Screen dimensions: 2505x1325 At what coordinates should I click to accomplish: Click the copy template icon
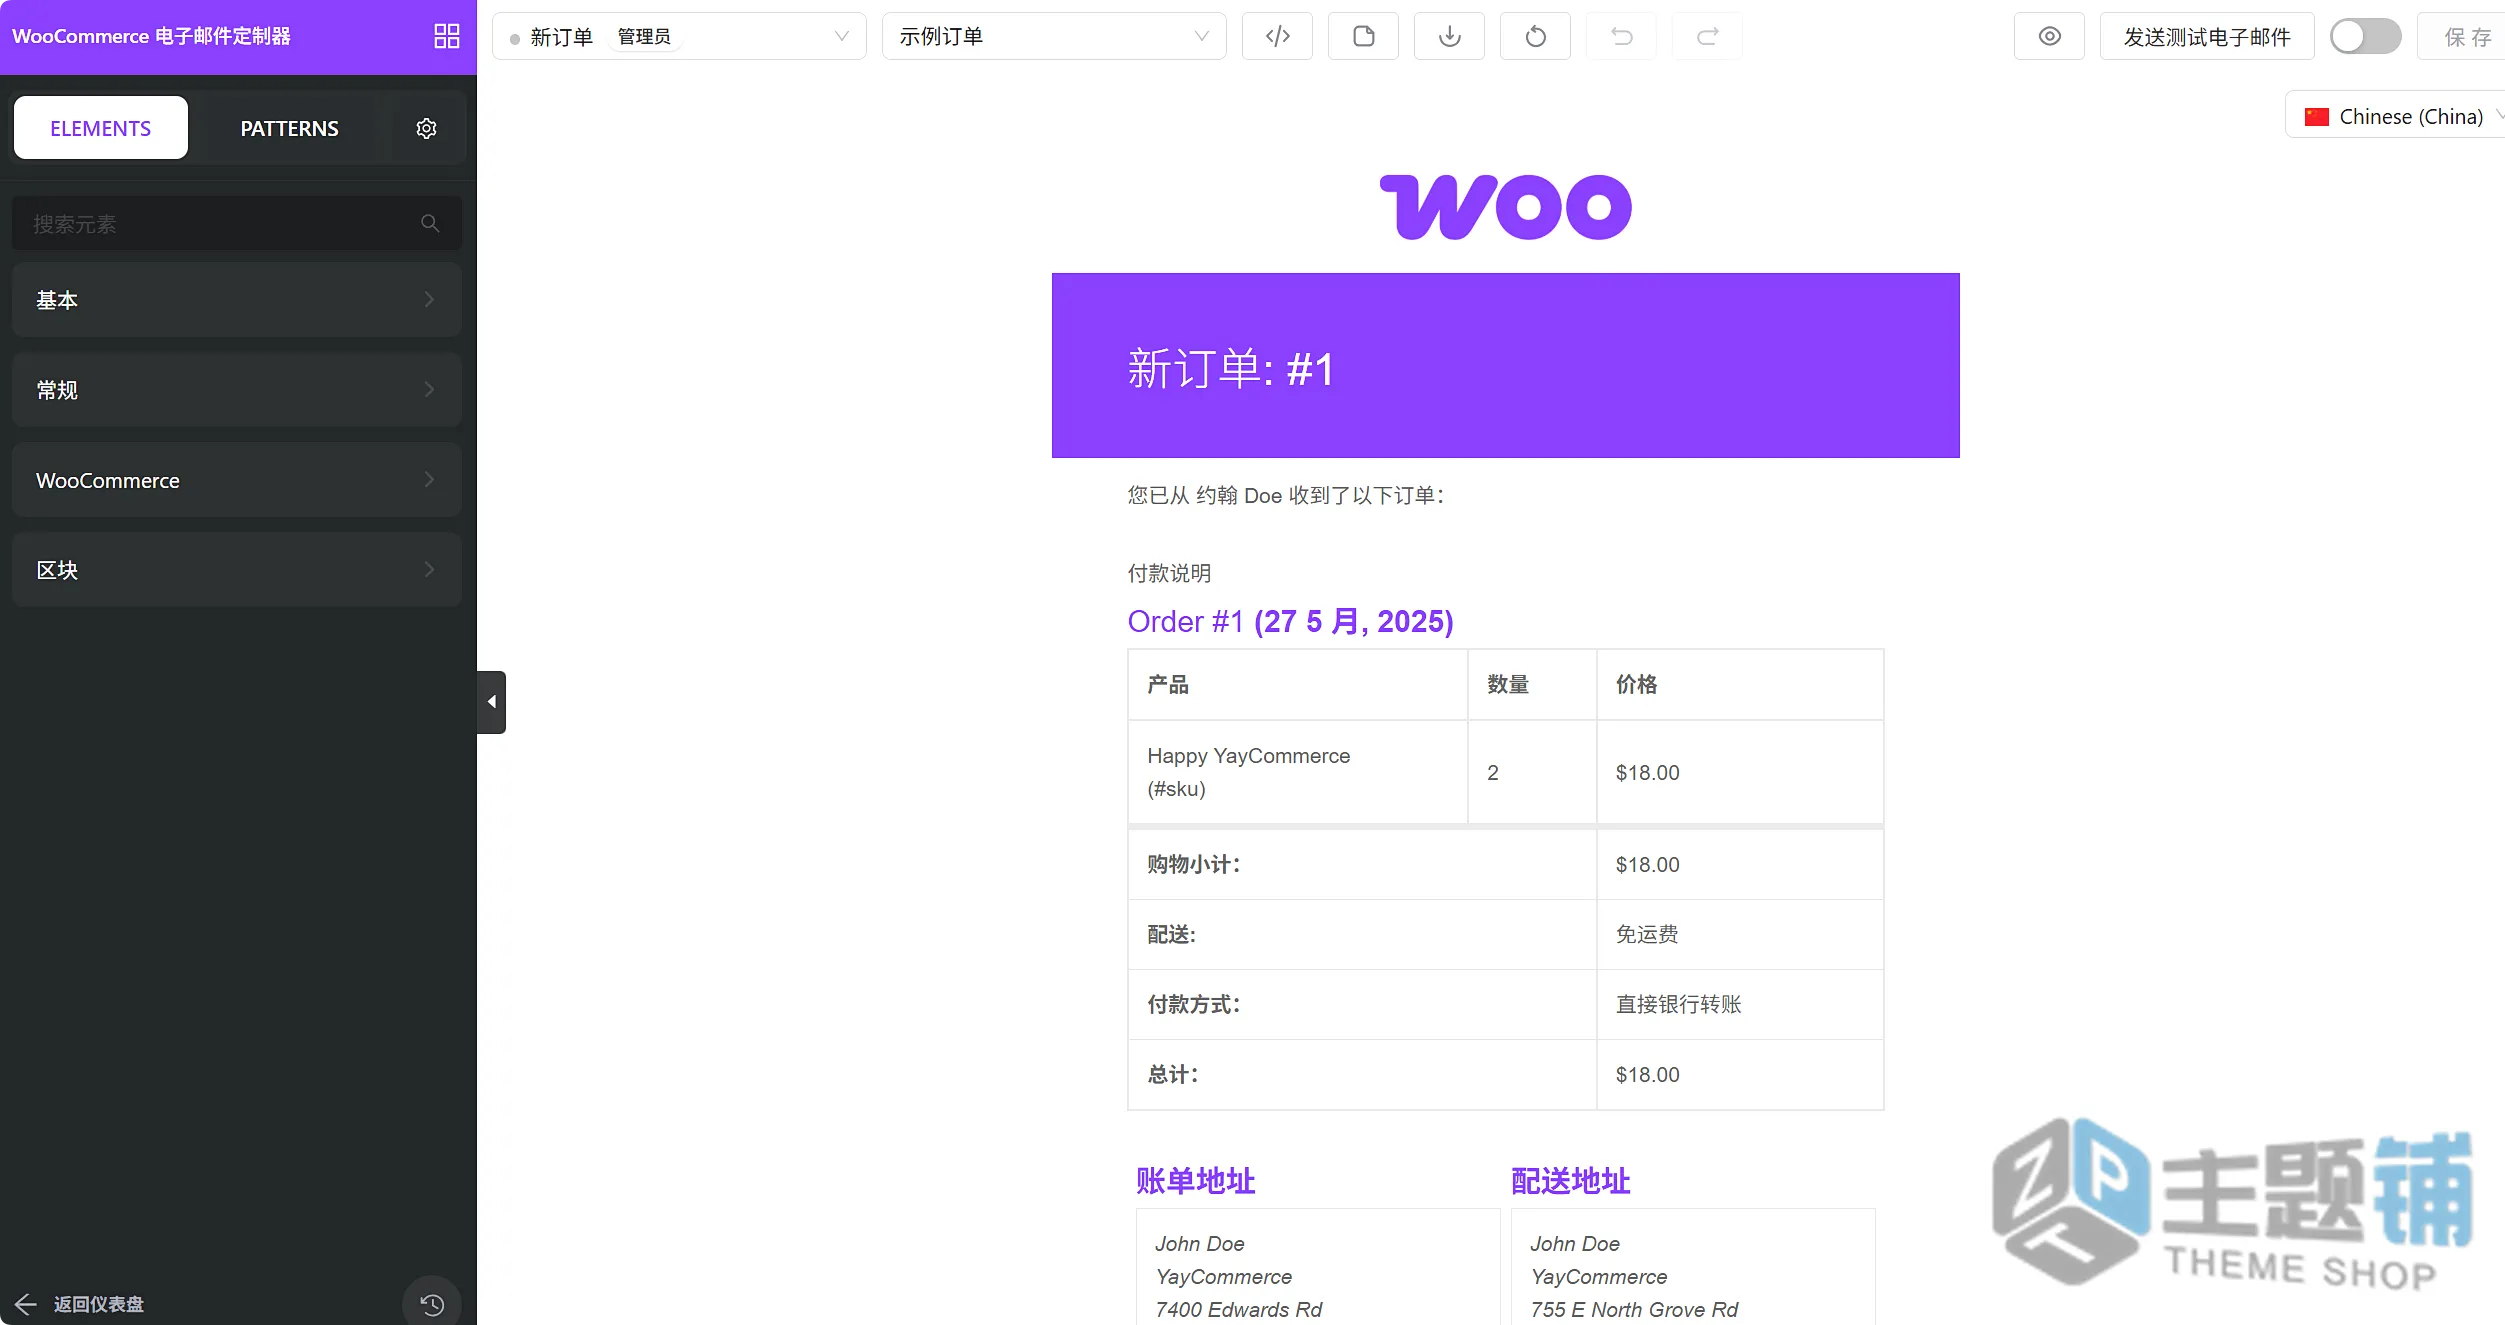(x=1363, y=36)
